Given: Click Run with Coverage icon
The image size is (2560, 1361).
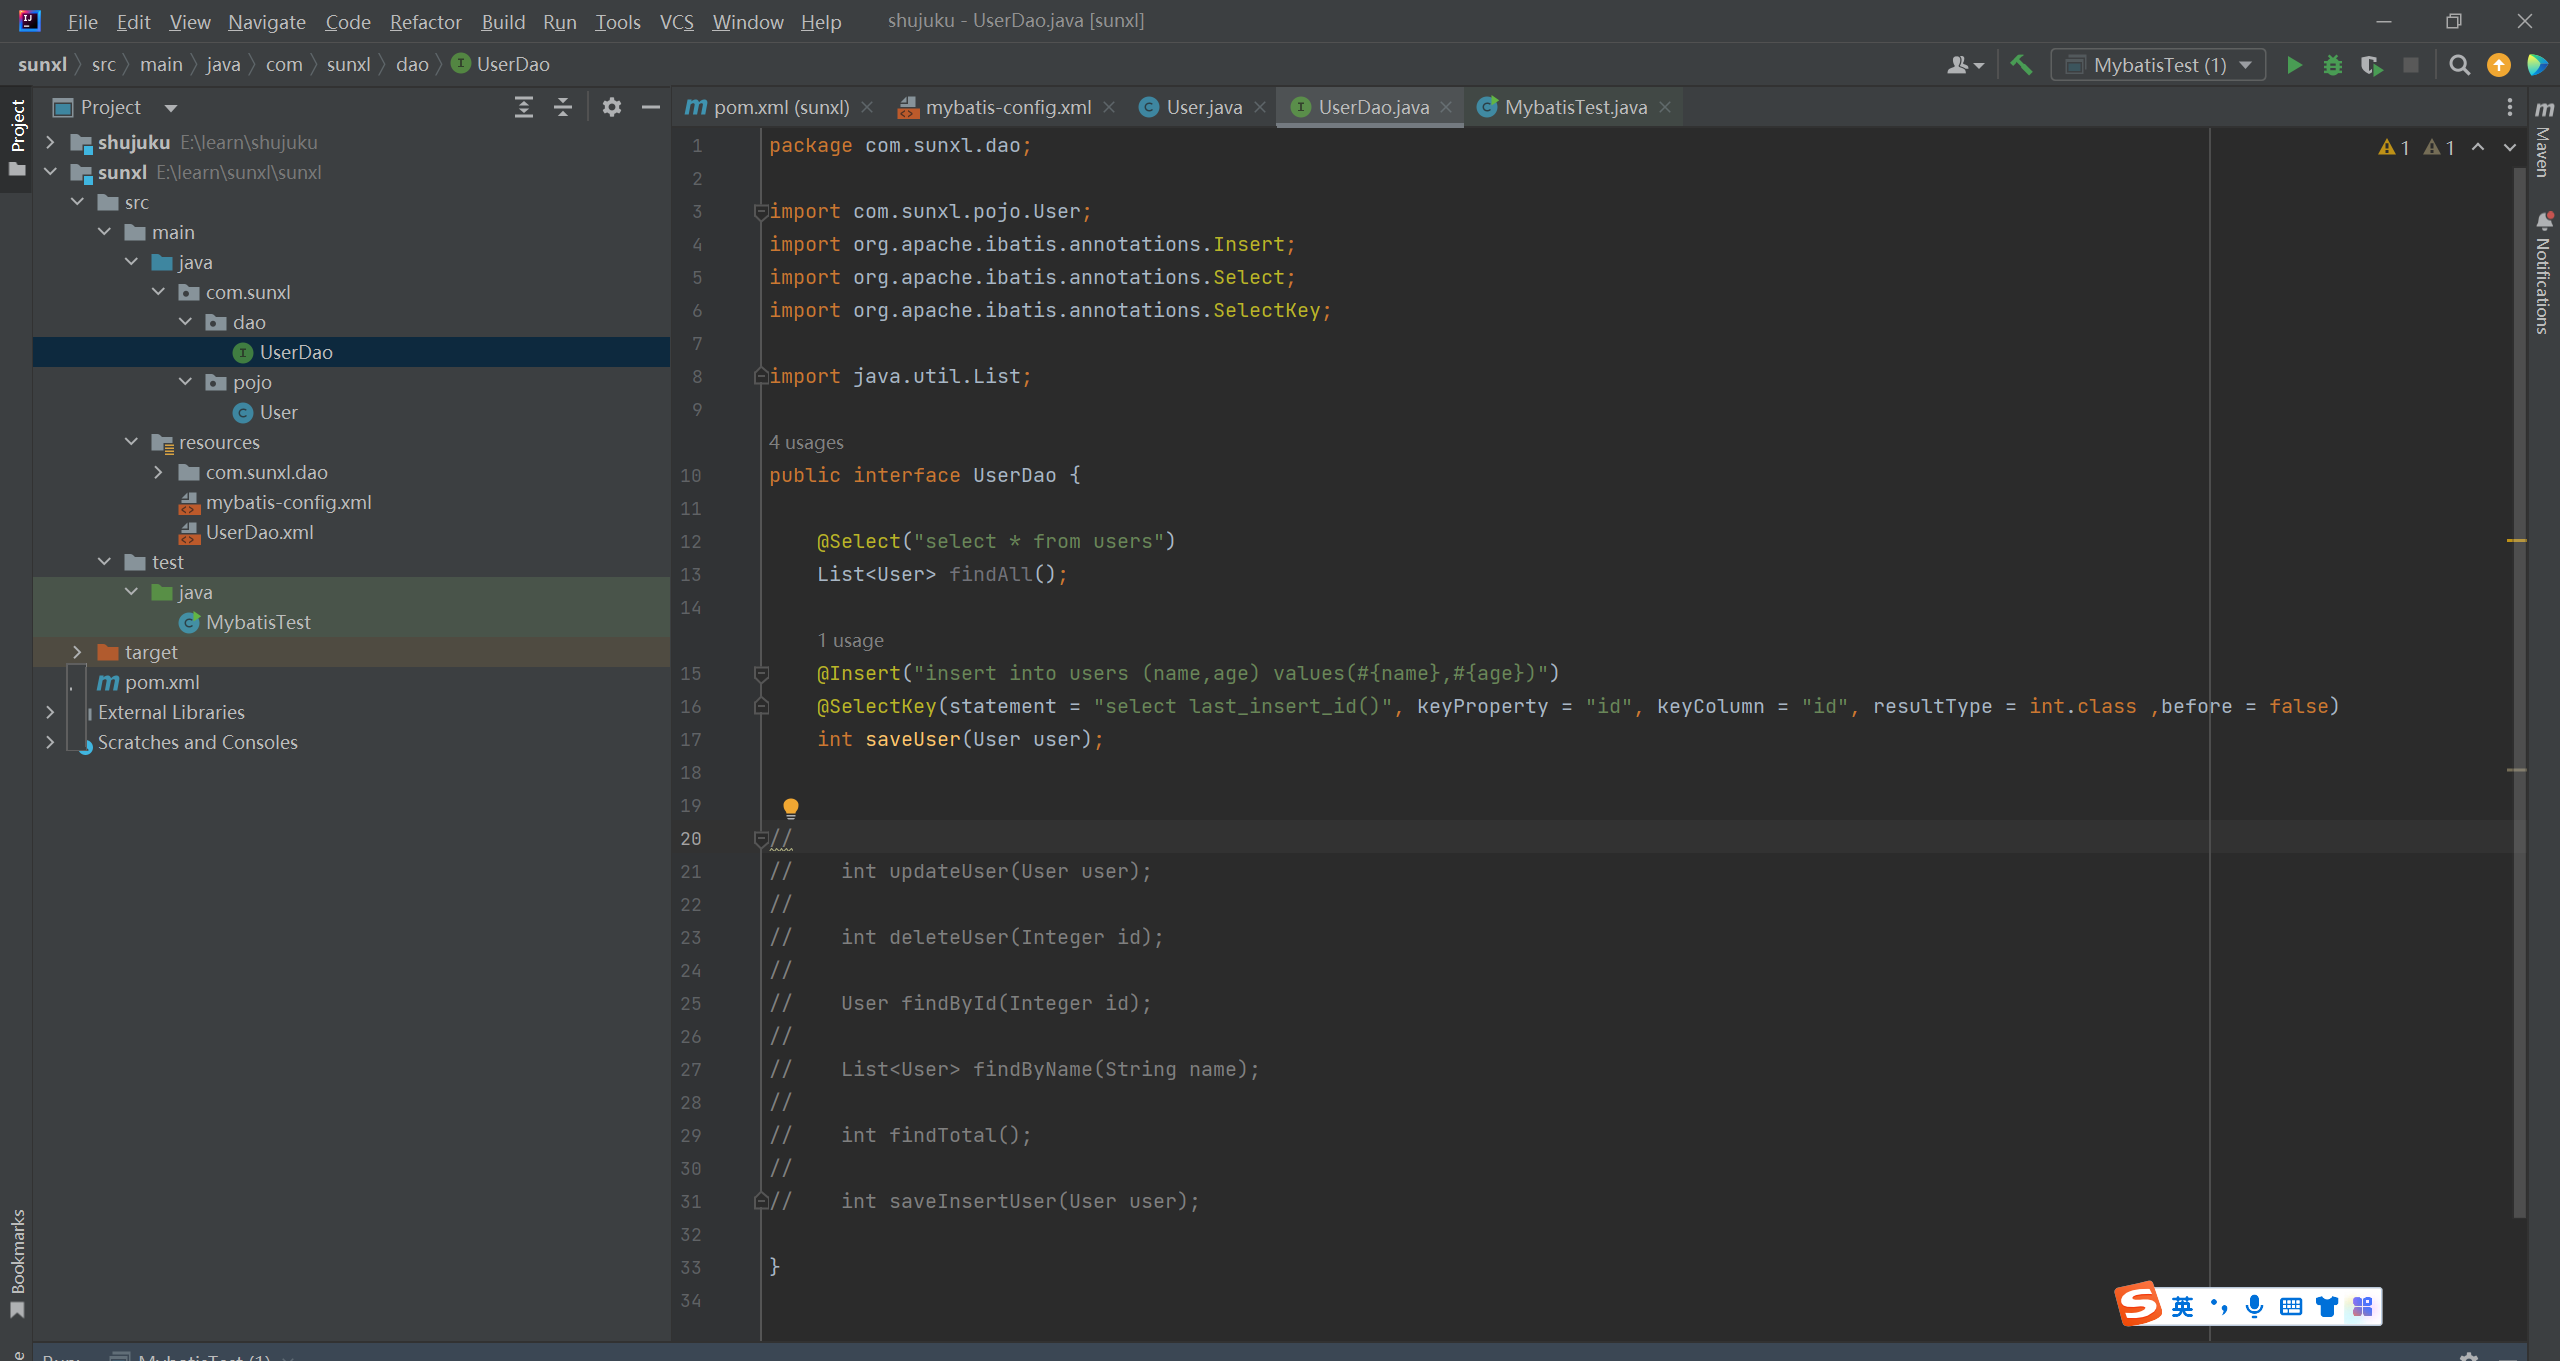Looking at the screenshot, I should (2372, 65).
